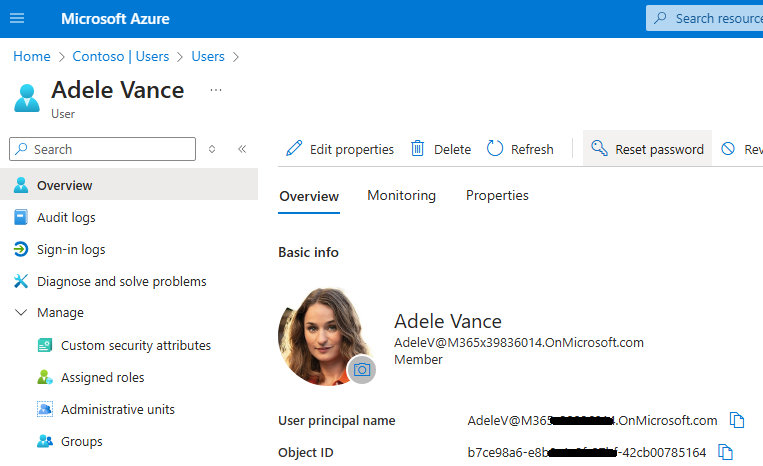
Task: Click the Adele Vance page title
Action: pyautogui.click(x=118, y=90)
